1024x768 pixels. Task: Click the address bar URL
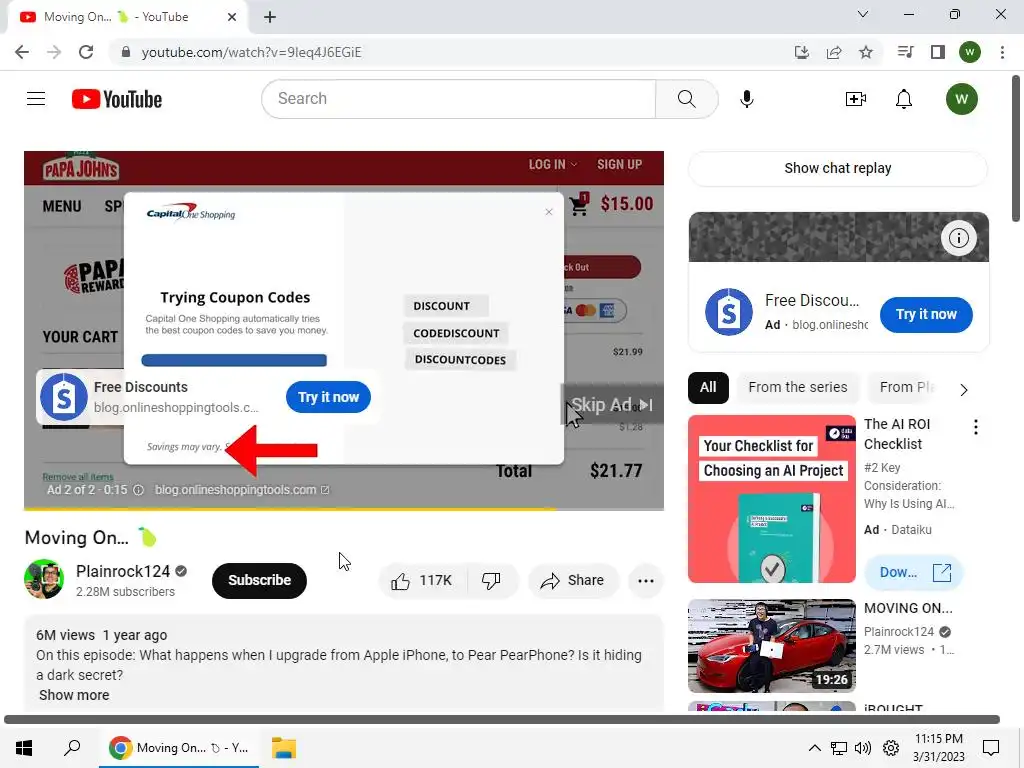point(251,52)
